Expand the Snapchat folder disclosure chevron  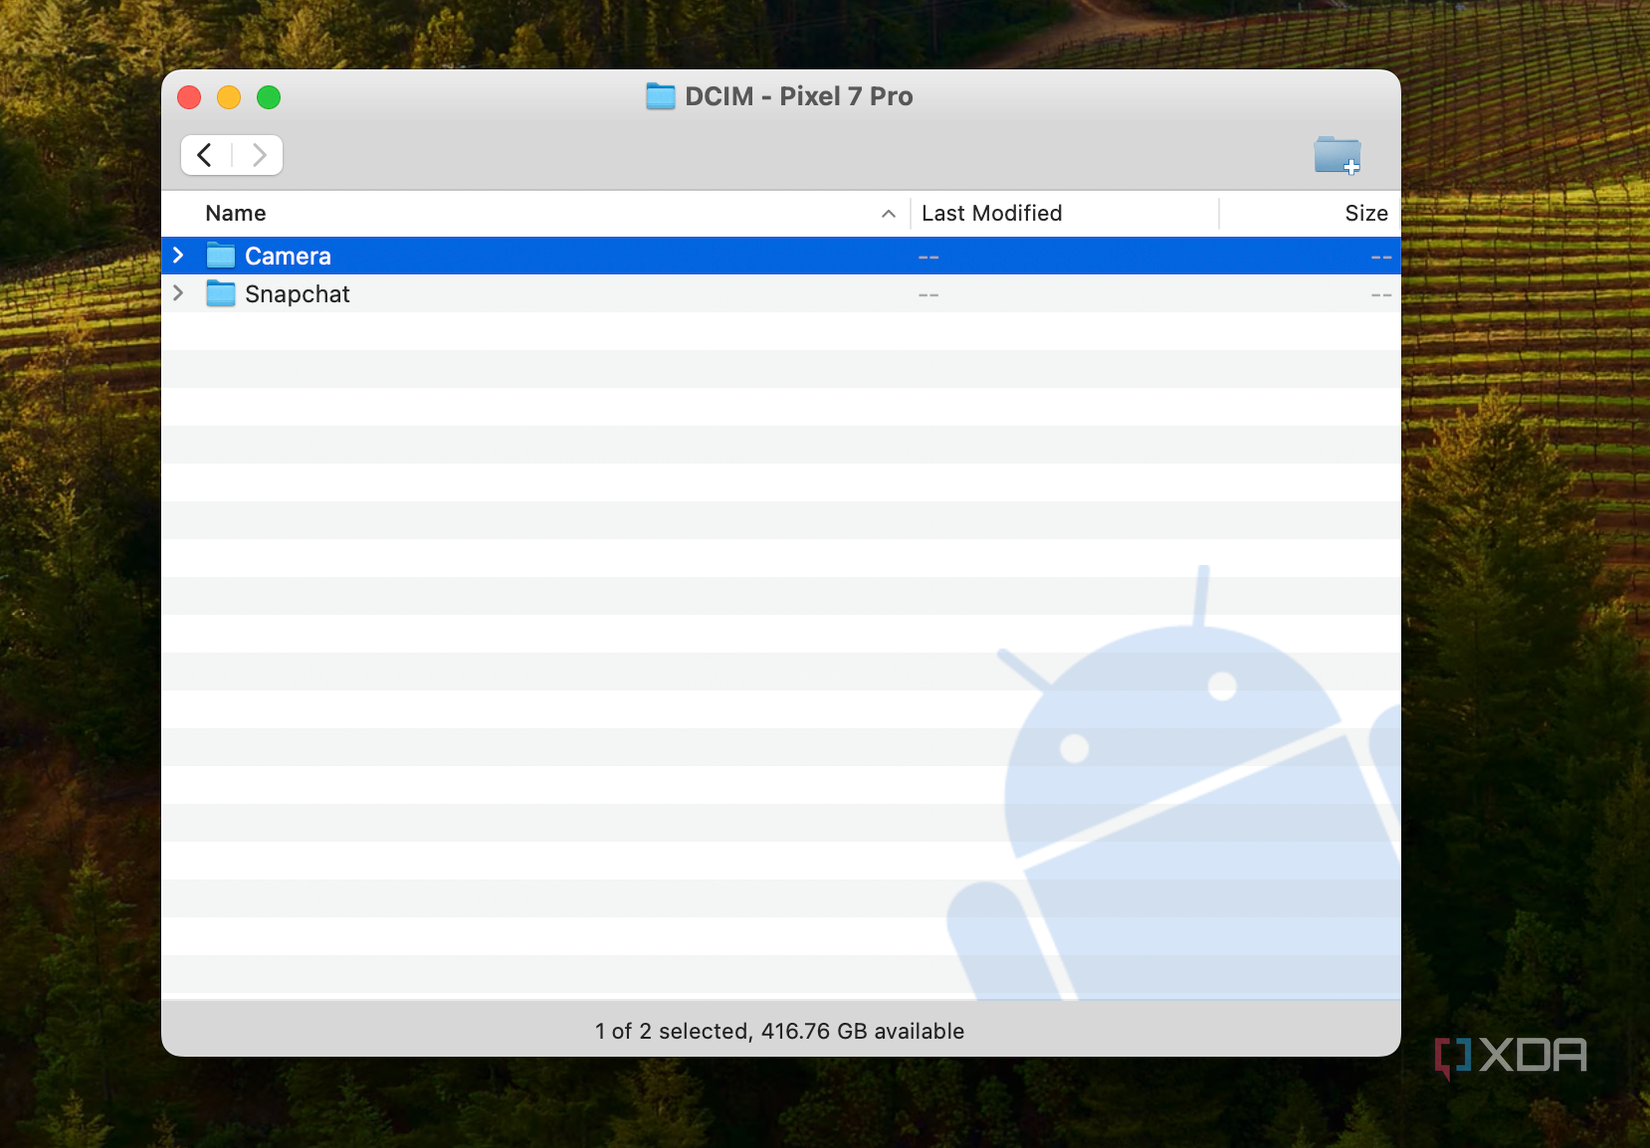[178, 294]
